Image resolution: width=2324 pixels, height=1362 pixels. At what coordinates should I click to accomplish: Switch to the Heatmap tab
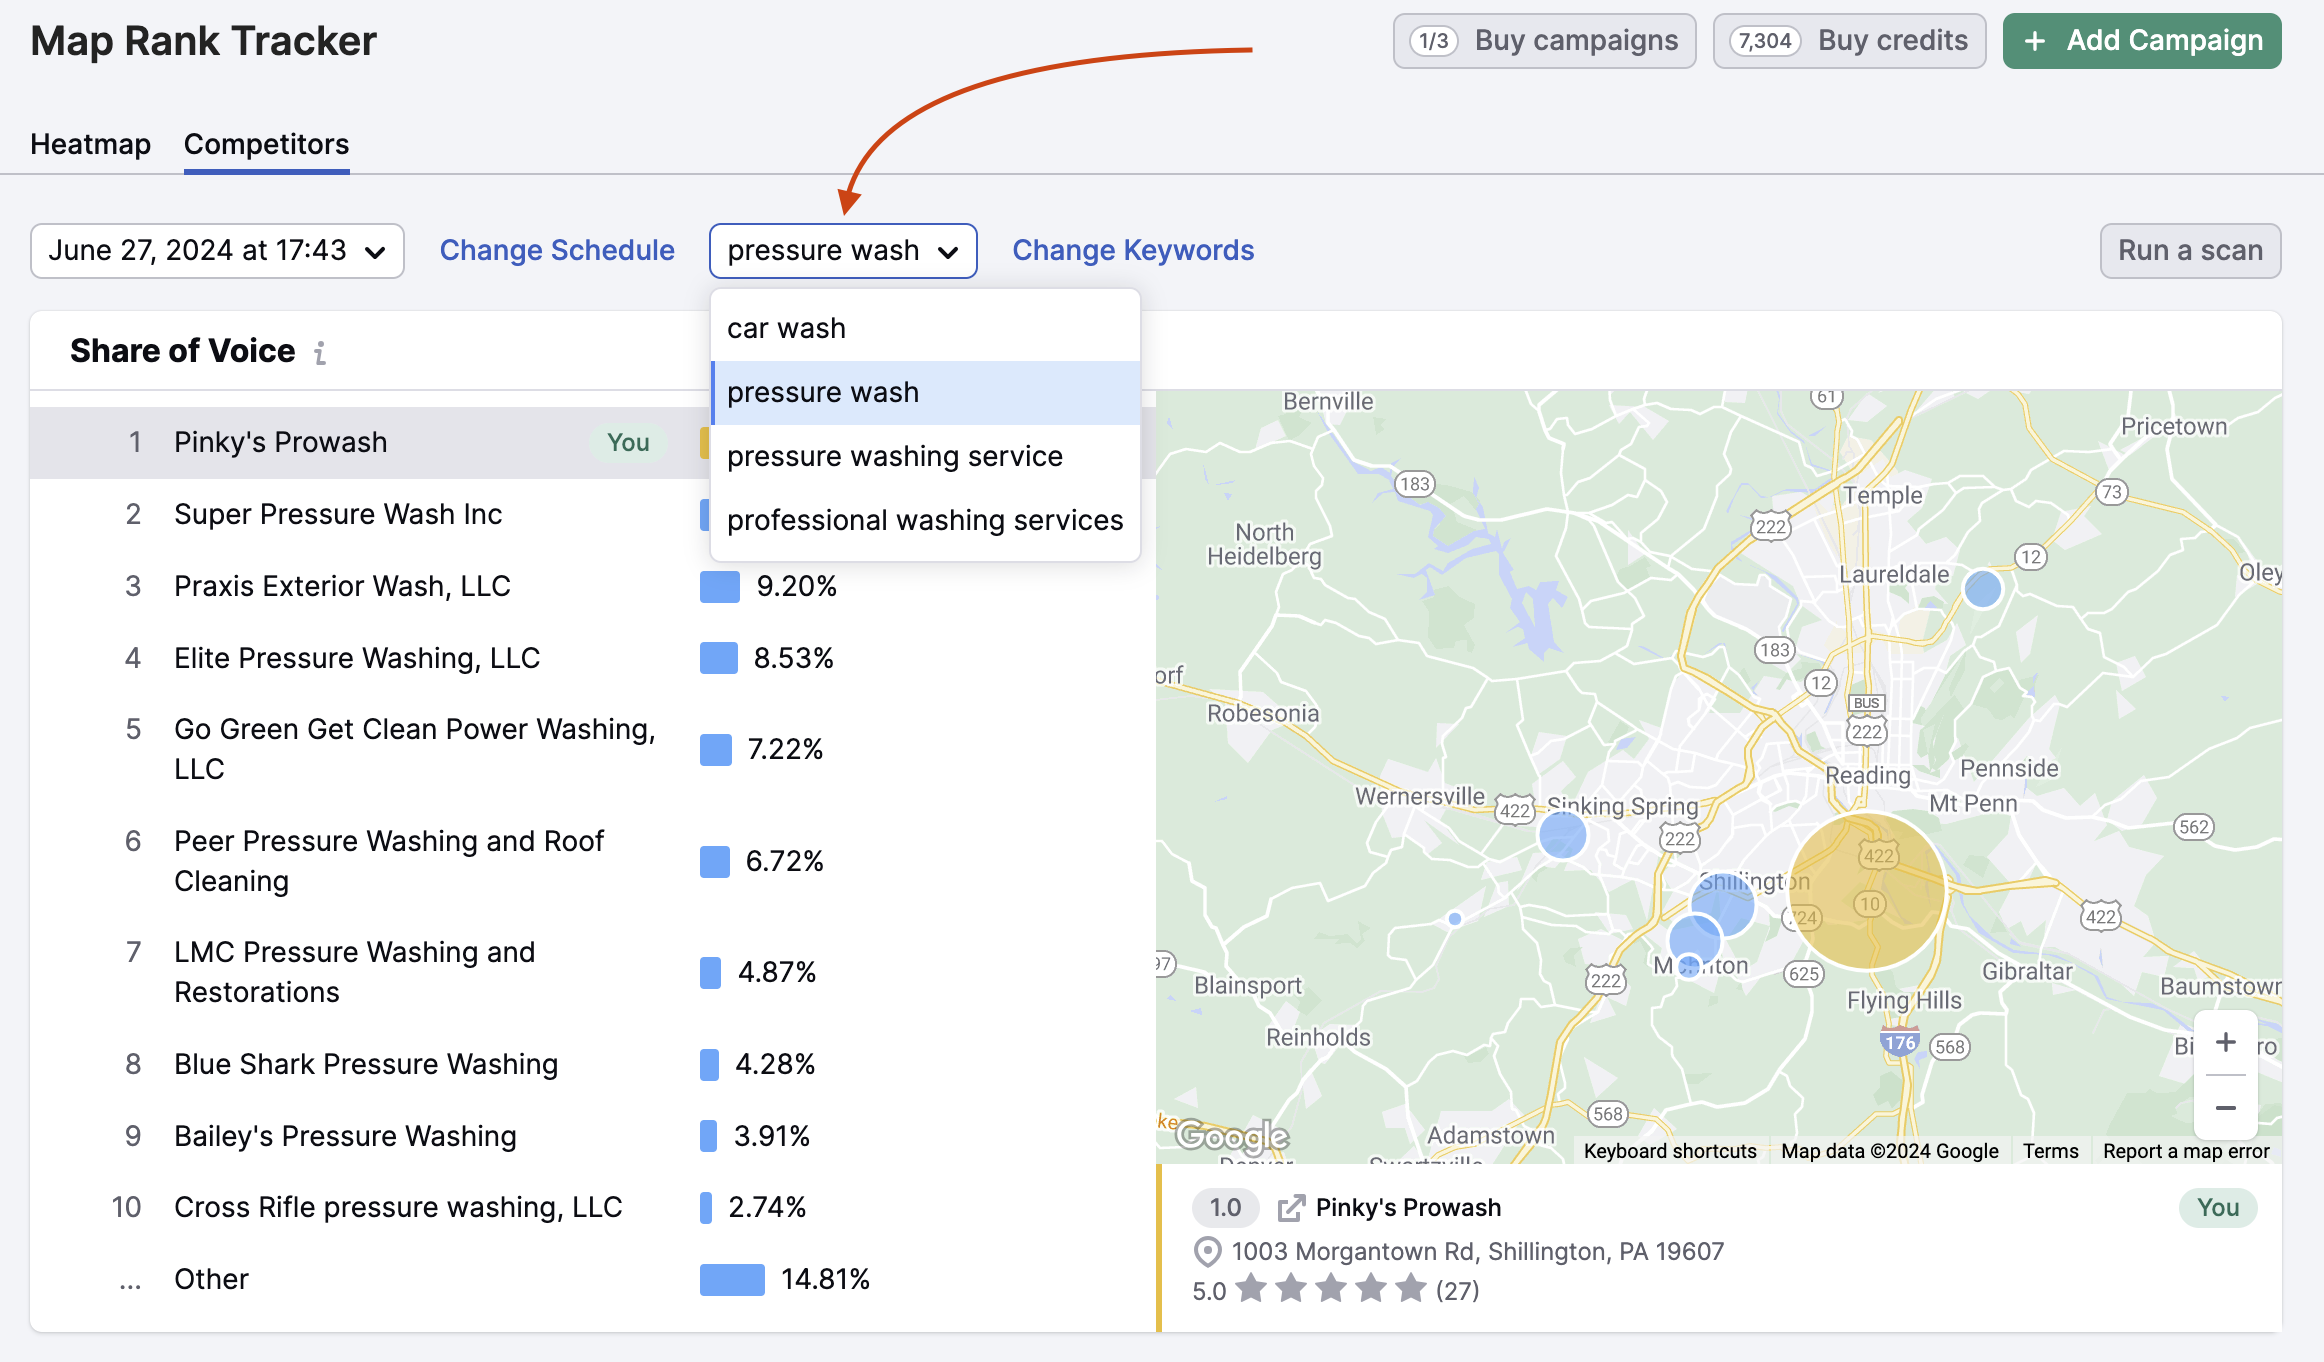tap(91, 145)
